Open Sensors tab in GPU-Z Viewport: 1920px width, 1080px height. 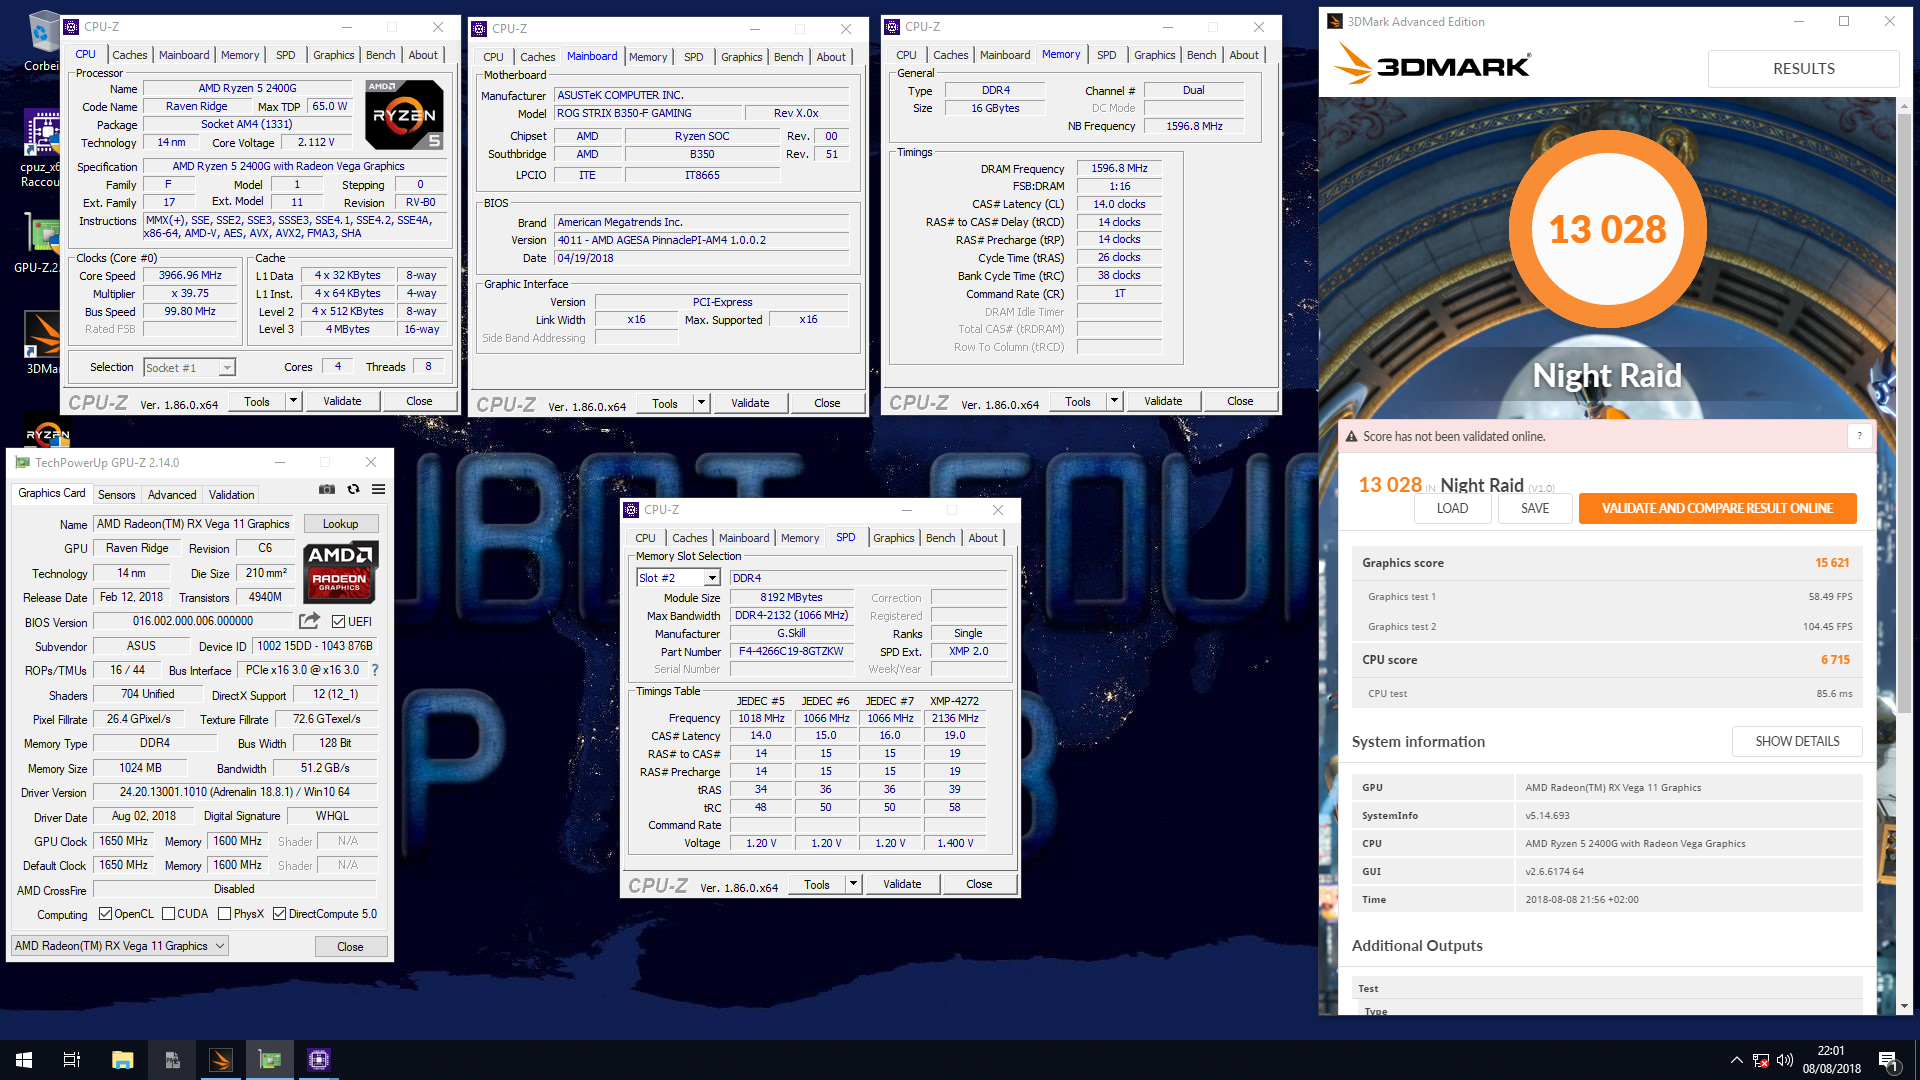tap(117, 494)
